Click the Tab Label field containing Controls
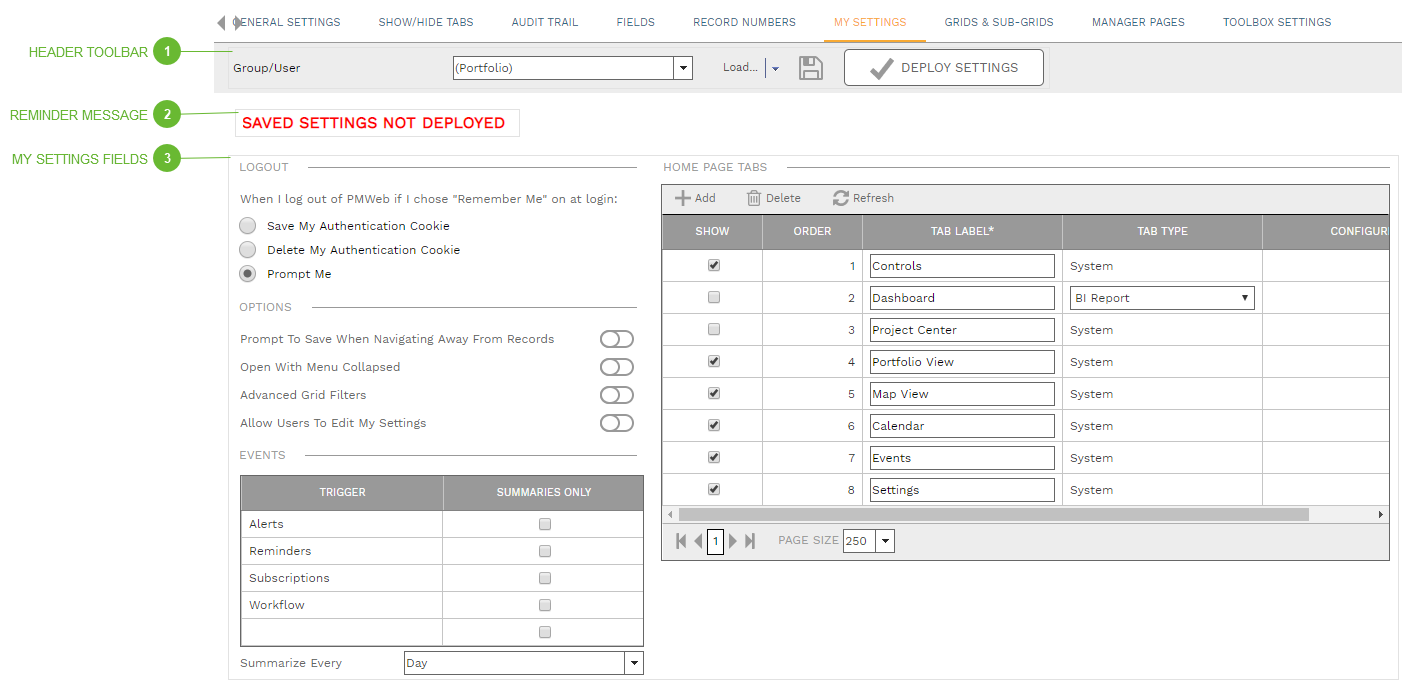1405x692 pixels. point(961,265)
